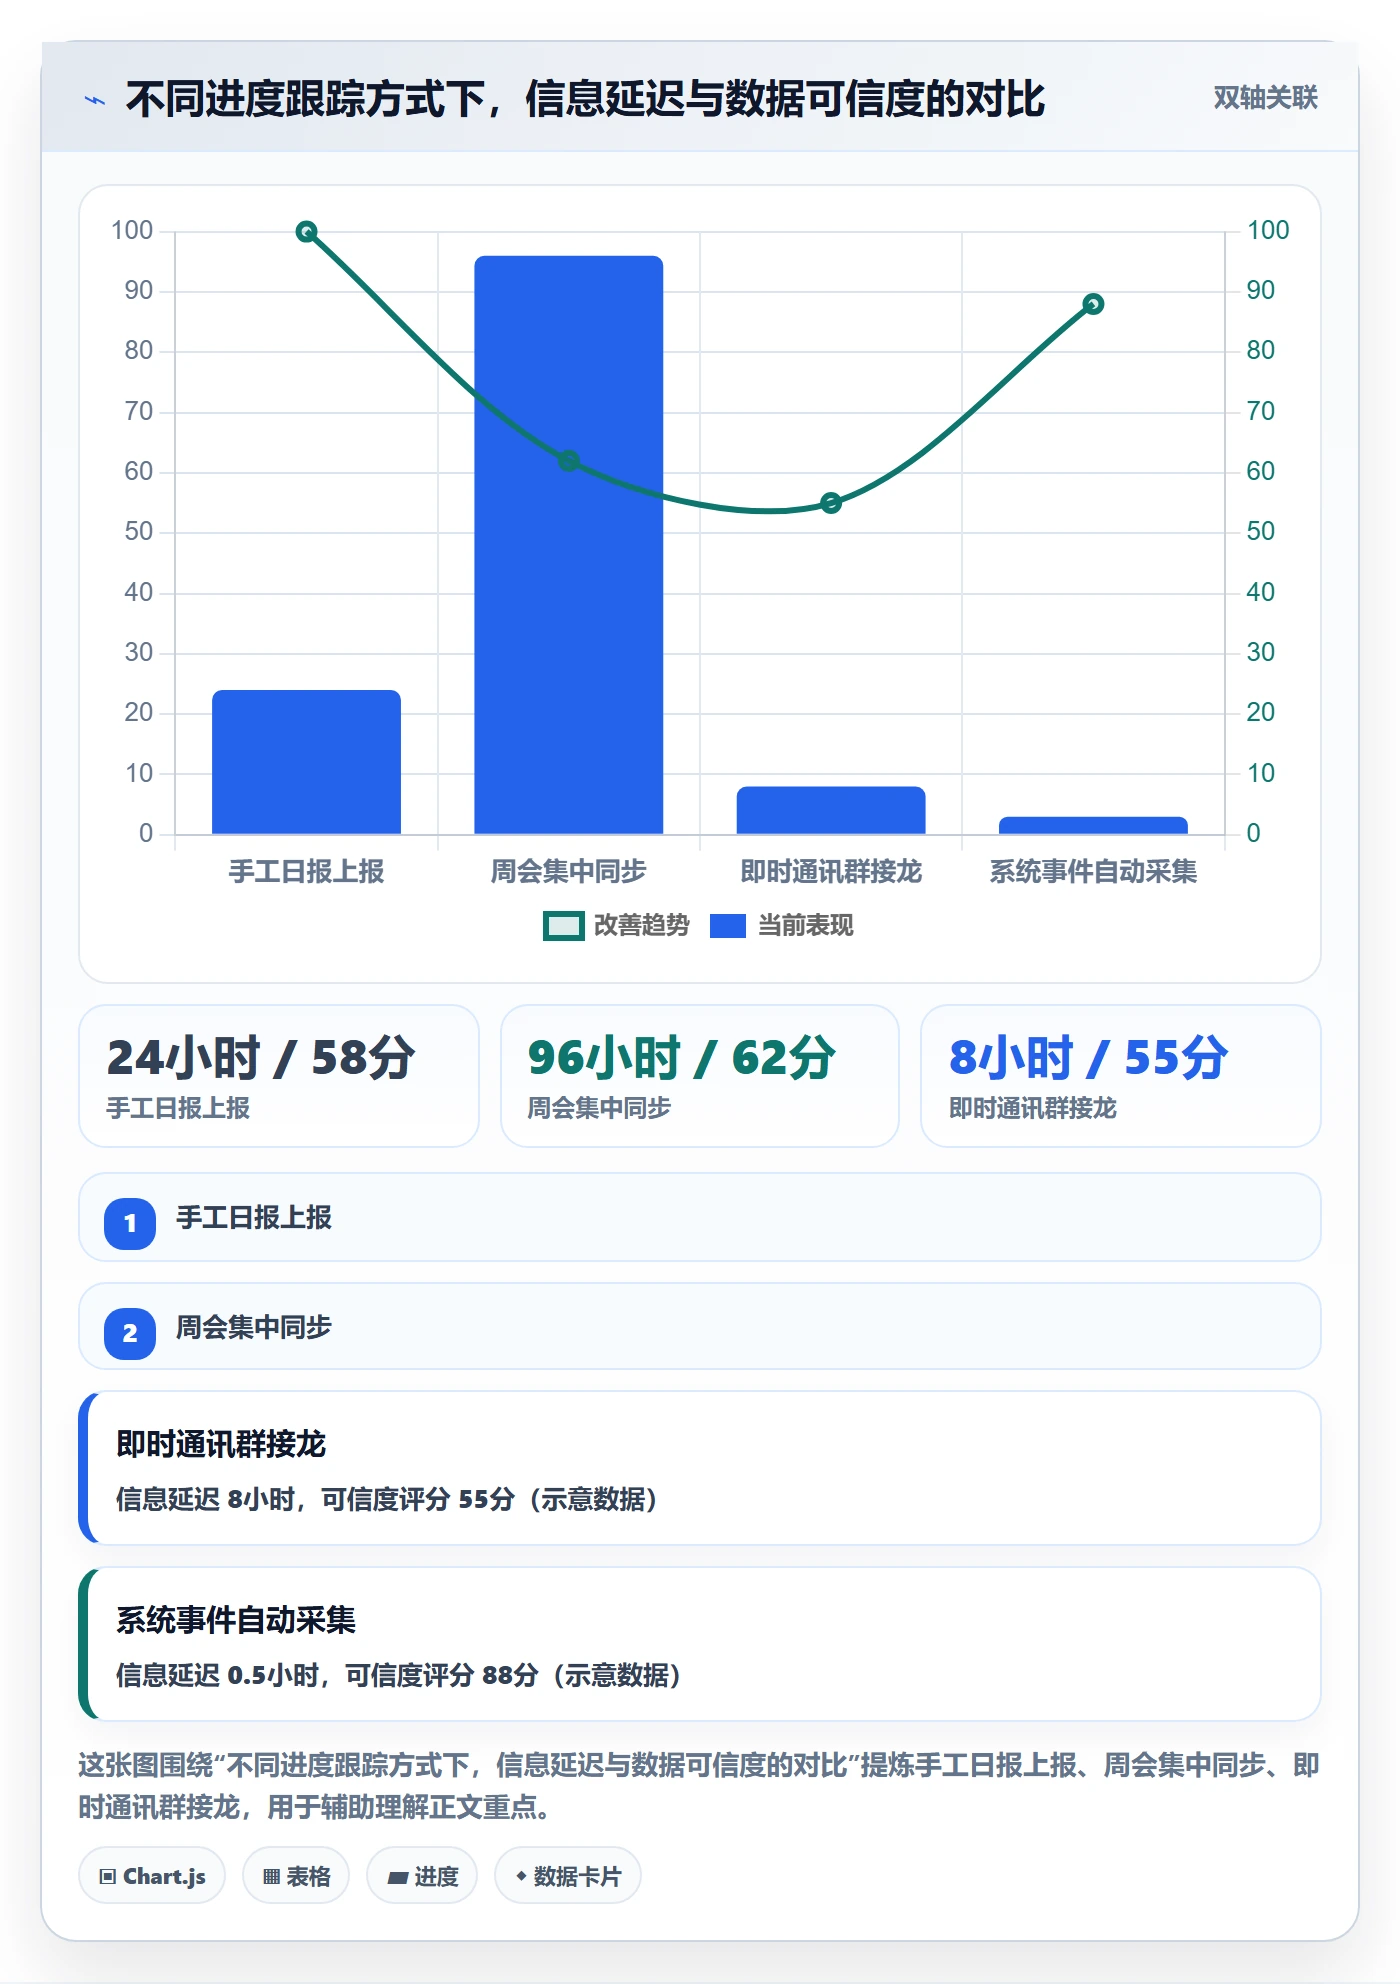1400x1984 pixels.
Task: Click the diamond icon in the 数据卡片 tag
Action: pyautogui.click(x=521, y=1876)
